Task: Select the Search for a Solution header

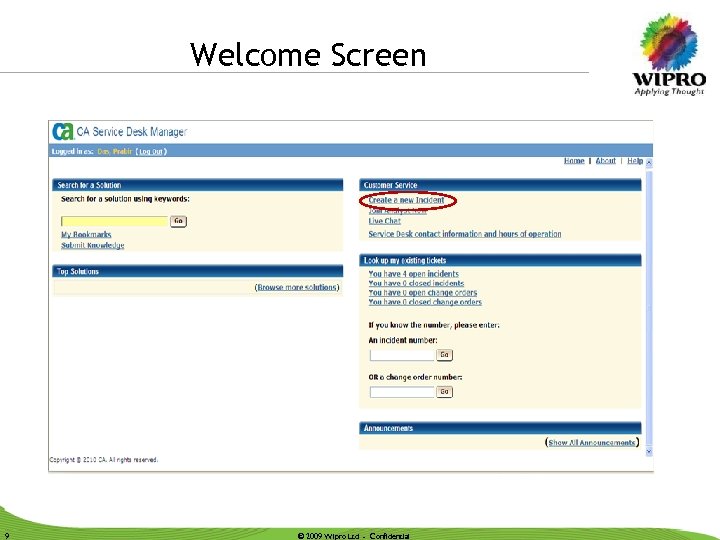Action: (x=197, y=185)
